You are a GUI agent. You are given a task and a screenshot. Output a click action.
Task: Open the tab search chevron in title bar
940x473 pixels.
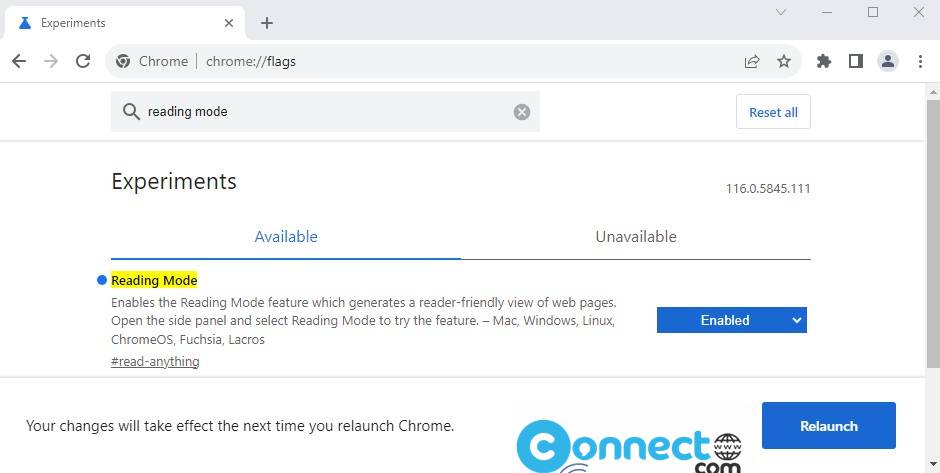(x=781, y=12)
